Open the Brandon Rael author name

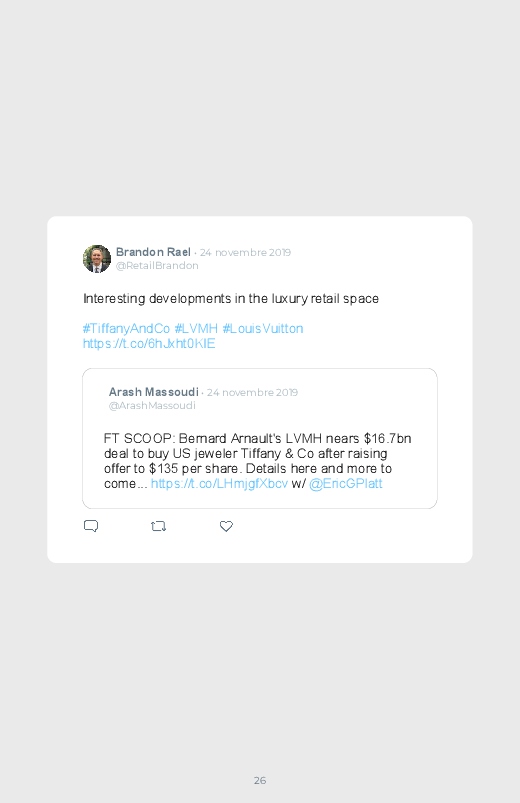point(153,252)
